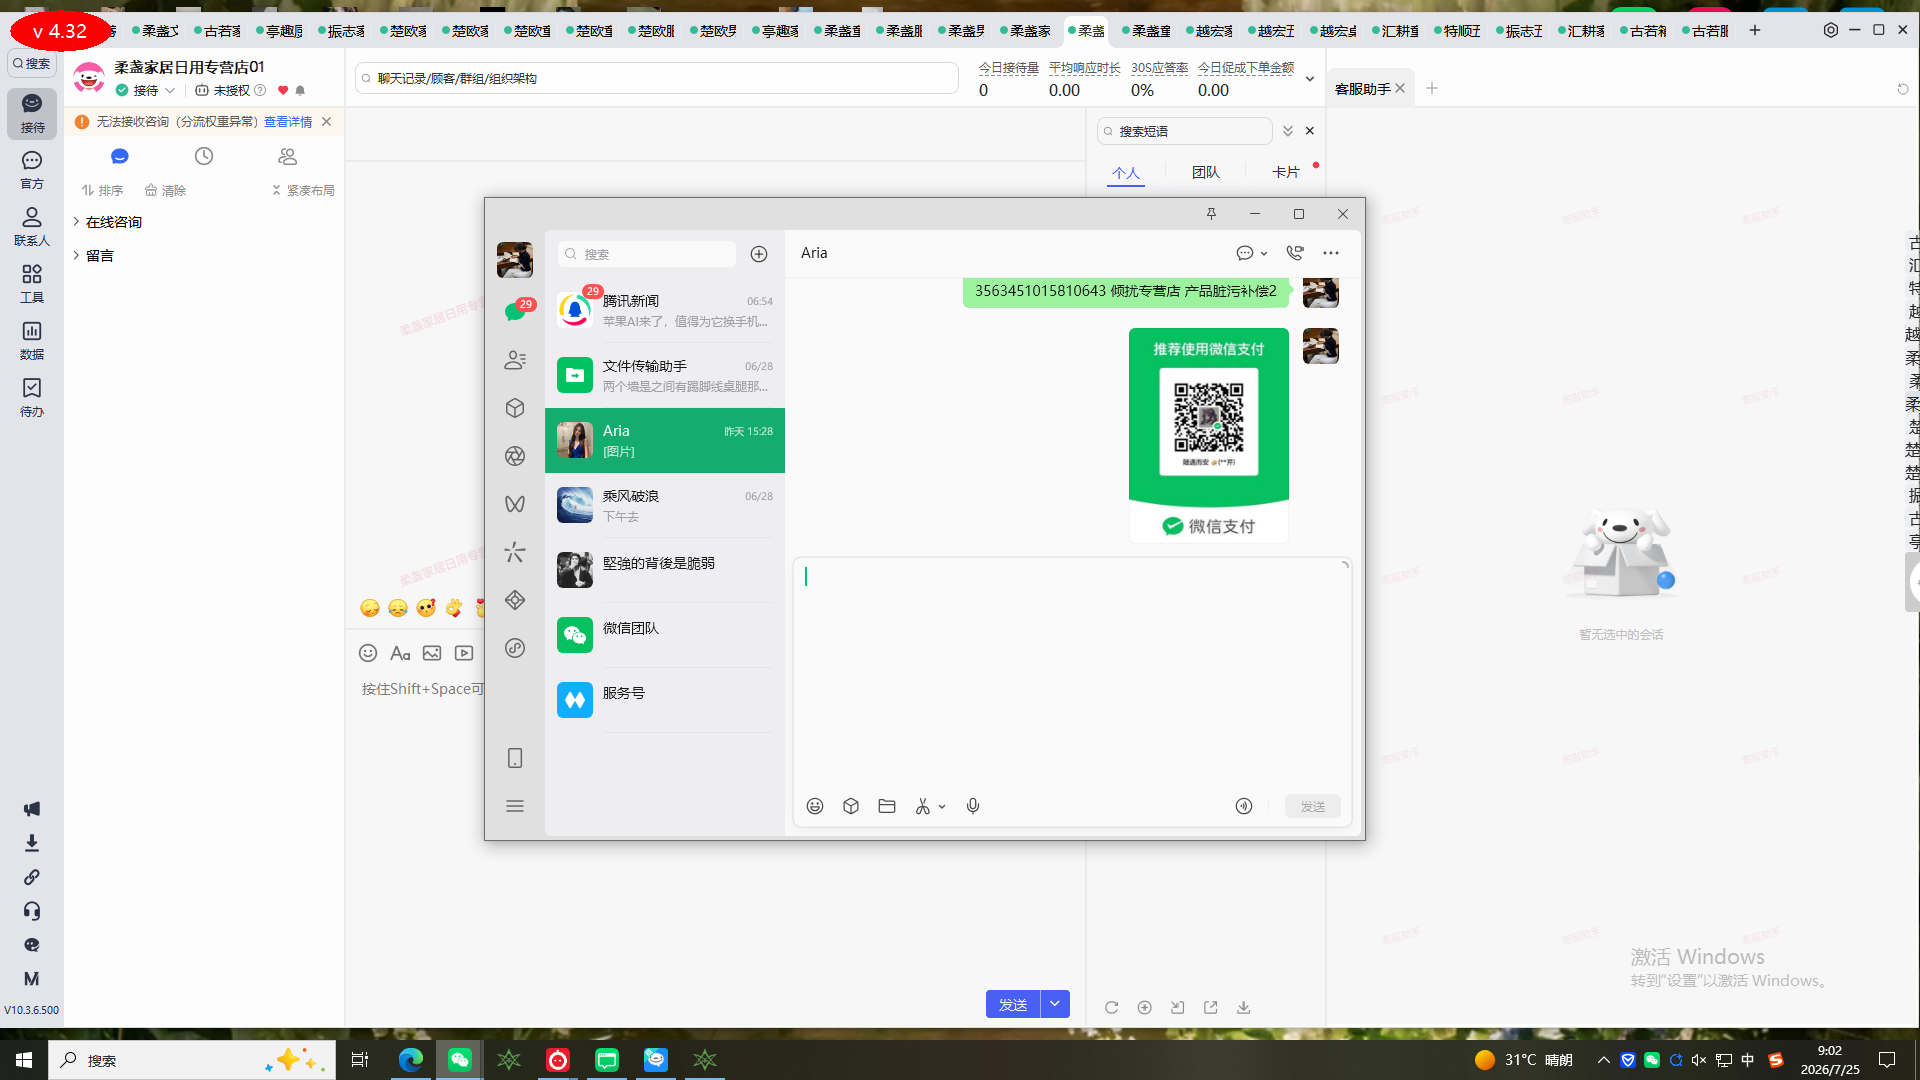Image resolution: width=1920 pixels, height=1080 pixels.
Task: Open 服务号 in WeChat chat list
Action: [665, 700]
